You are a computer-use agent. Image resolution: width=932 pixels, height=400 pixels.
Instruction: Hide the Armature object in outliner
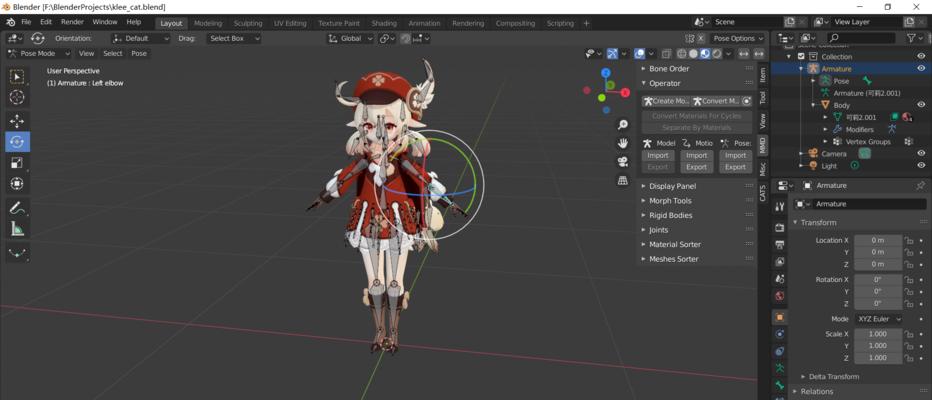(921, 68)
